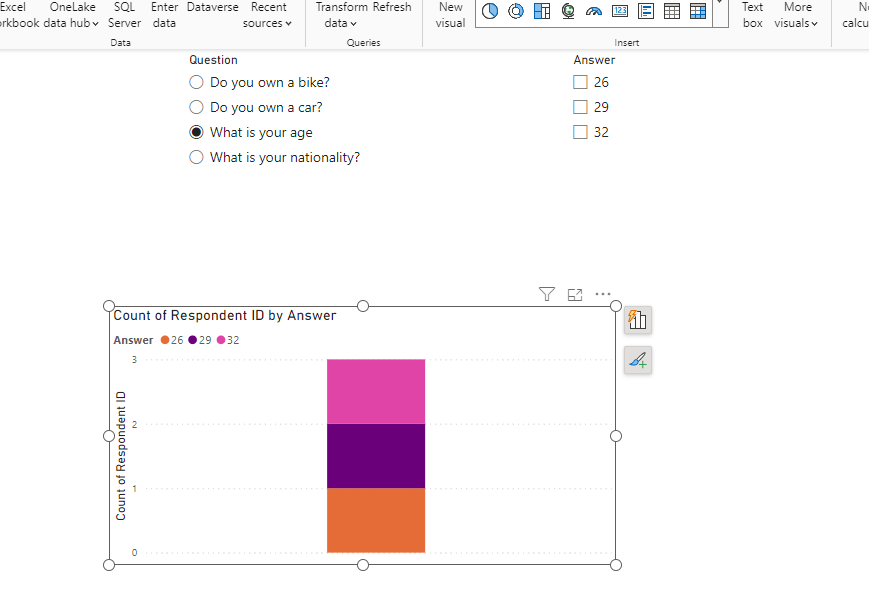This screenshot has width=869, height=610.
Task: Click the focus mode icon on chart
Action: tap(575, 295)
